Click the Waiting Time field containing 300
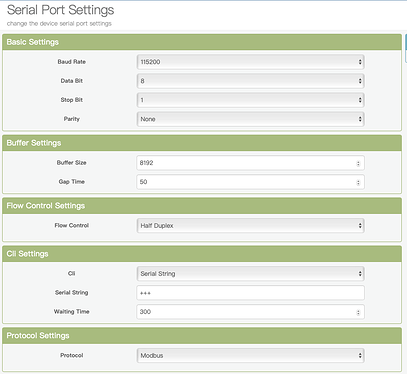The width and height of the screenshot is (407, 374). click(x=250, y=312)
